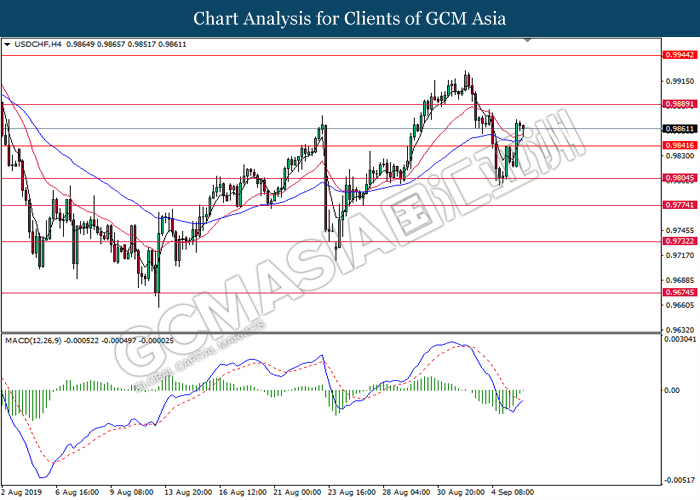Select the 0.98891 resistance price tag
The height and width of the screenshot is (500, 700).
pyautogui.click(x=678, y=103)
